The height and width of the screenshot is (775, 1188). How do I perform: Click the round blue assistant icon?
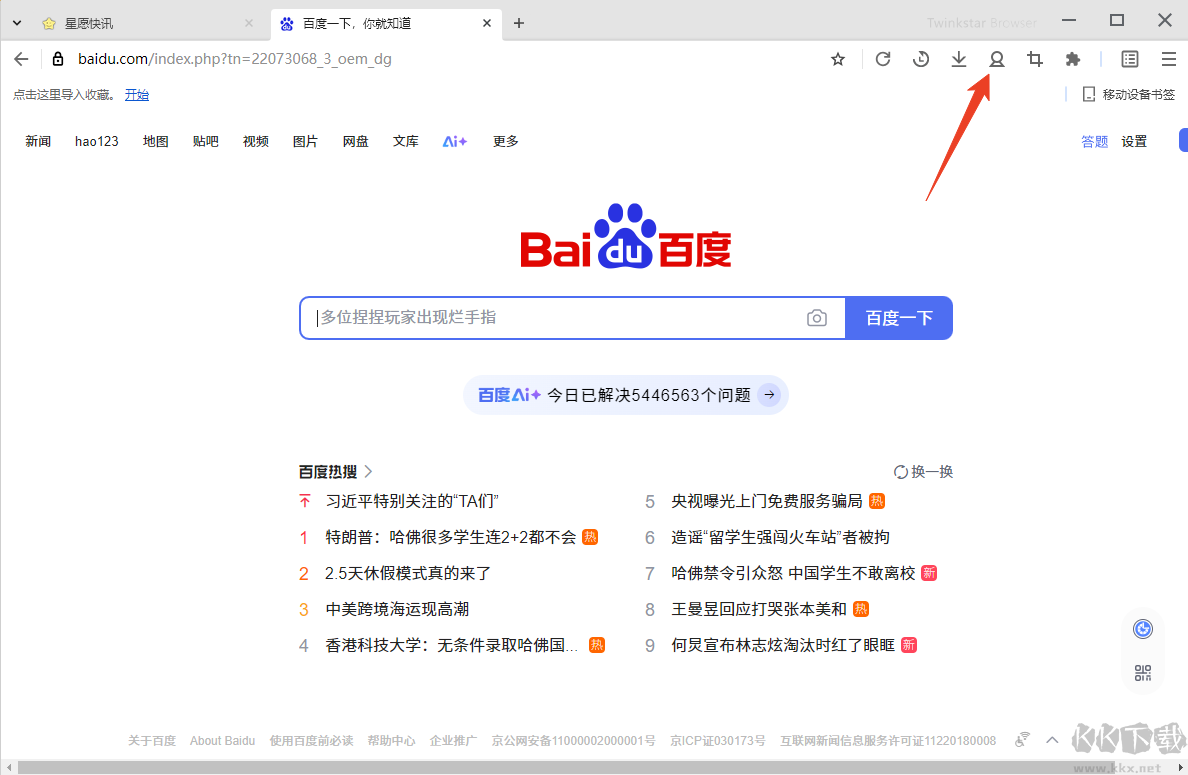(x=1143, y=629)
